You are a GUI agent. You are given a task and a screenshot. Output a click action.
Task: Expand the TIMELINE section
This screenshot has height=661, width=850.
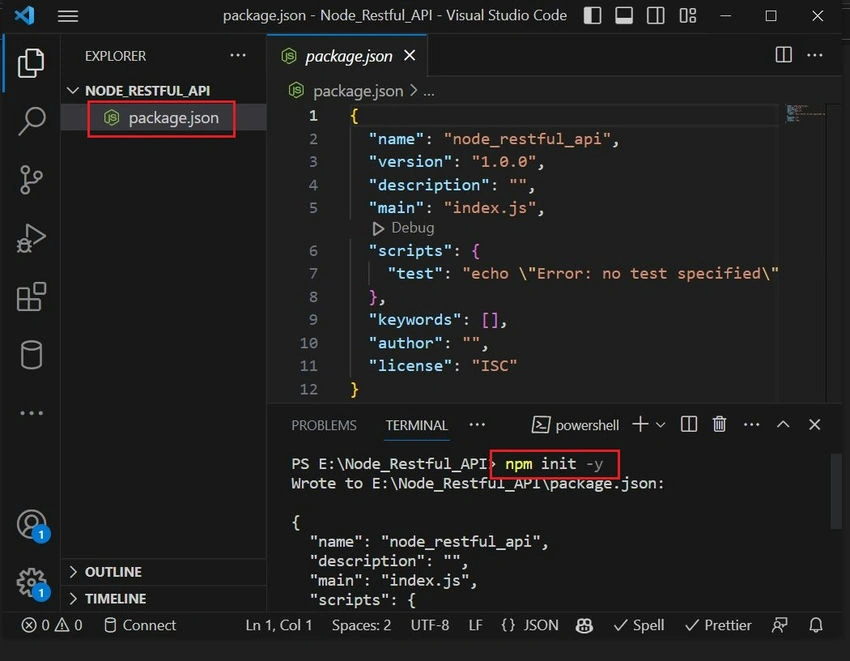point(115,599)
